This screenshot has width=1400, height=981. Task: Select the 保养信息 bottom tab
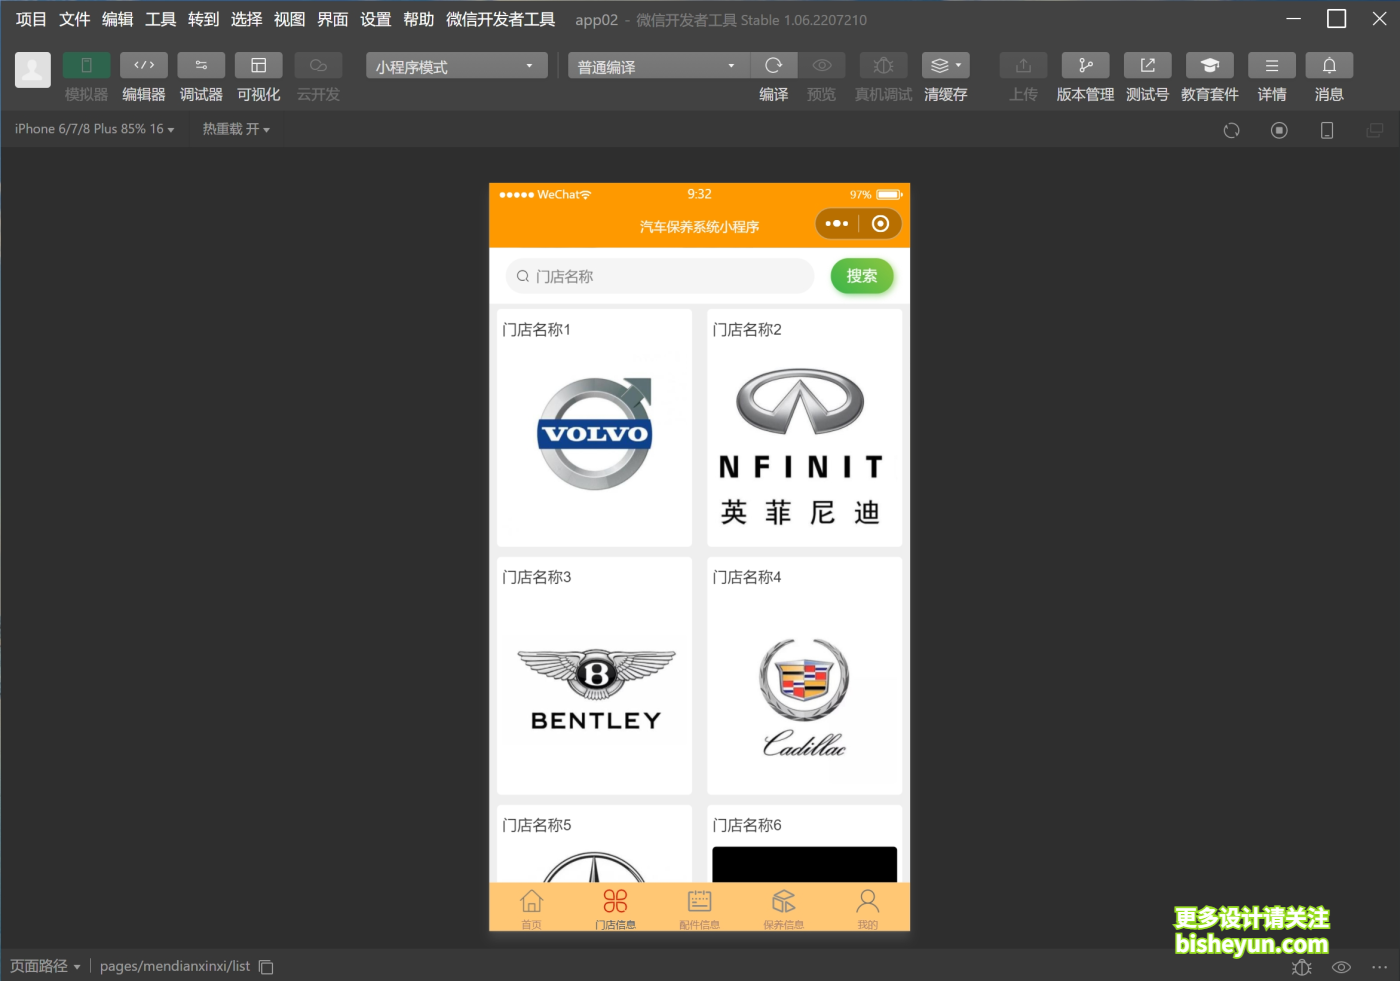click(x=783, y=908)
